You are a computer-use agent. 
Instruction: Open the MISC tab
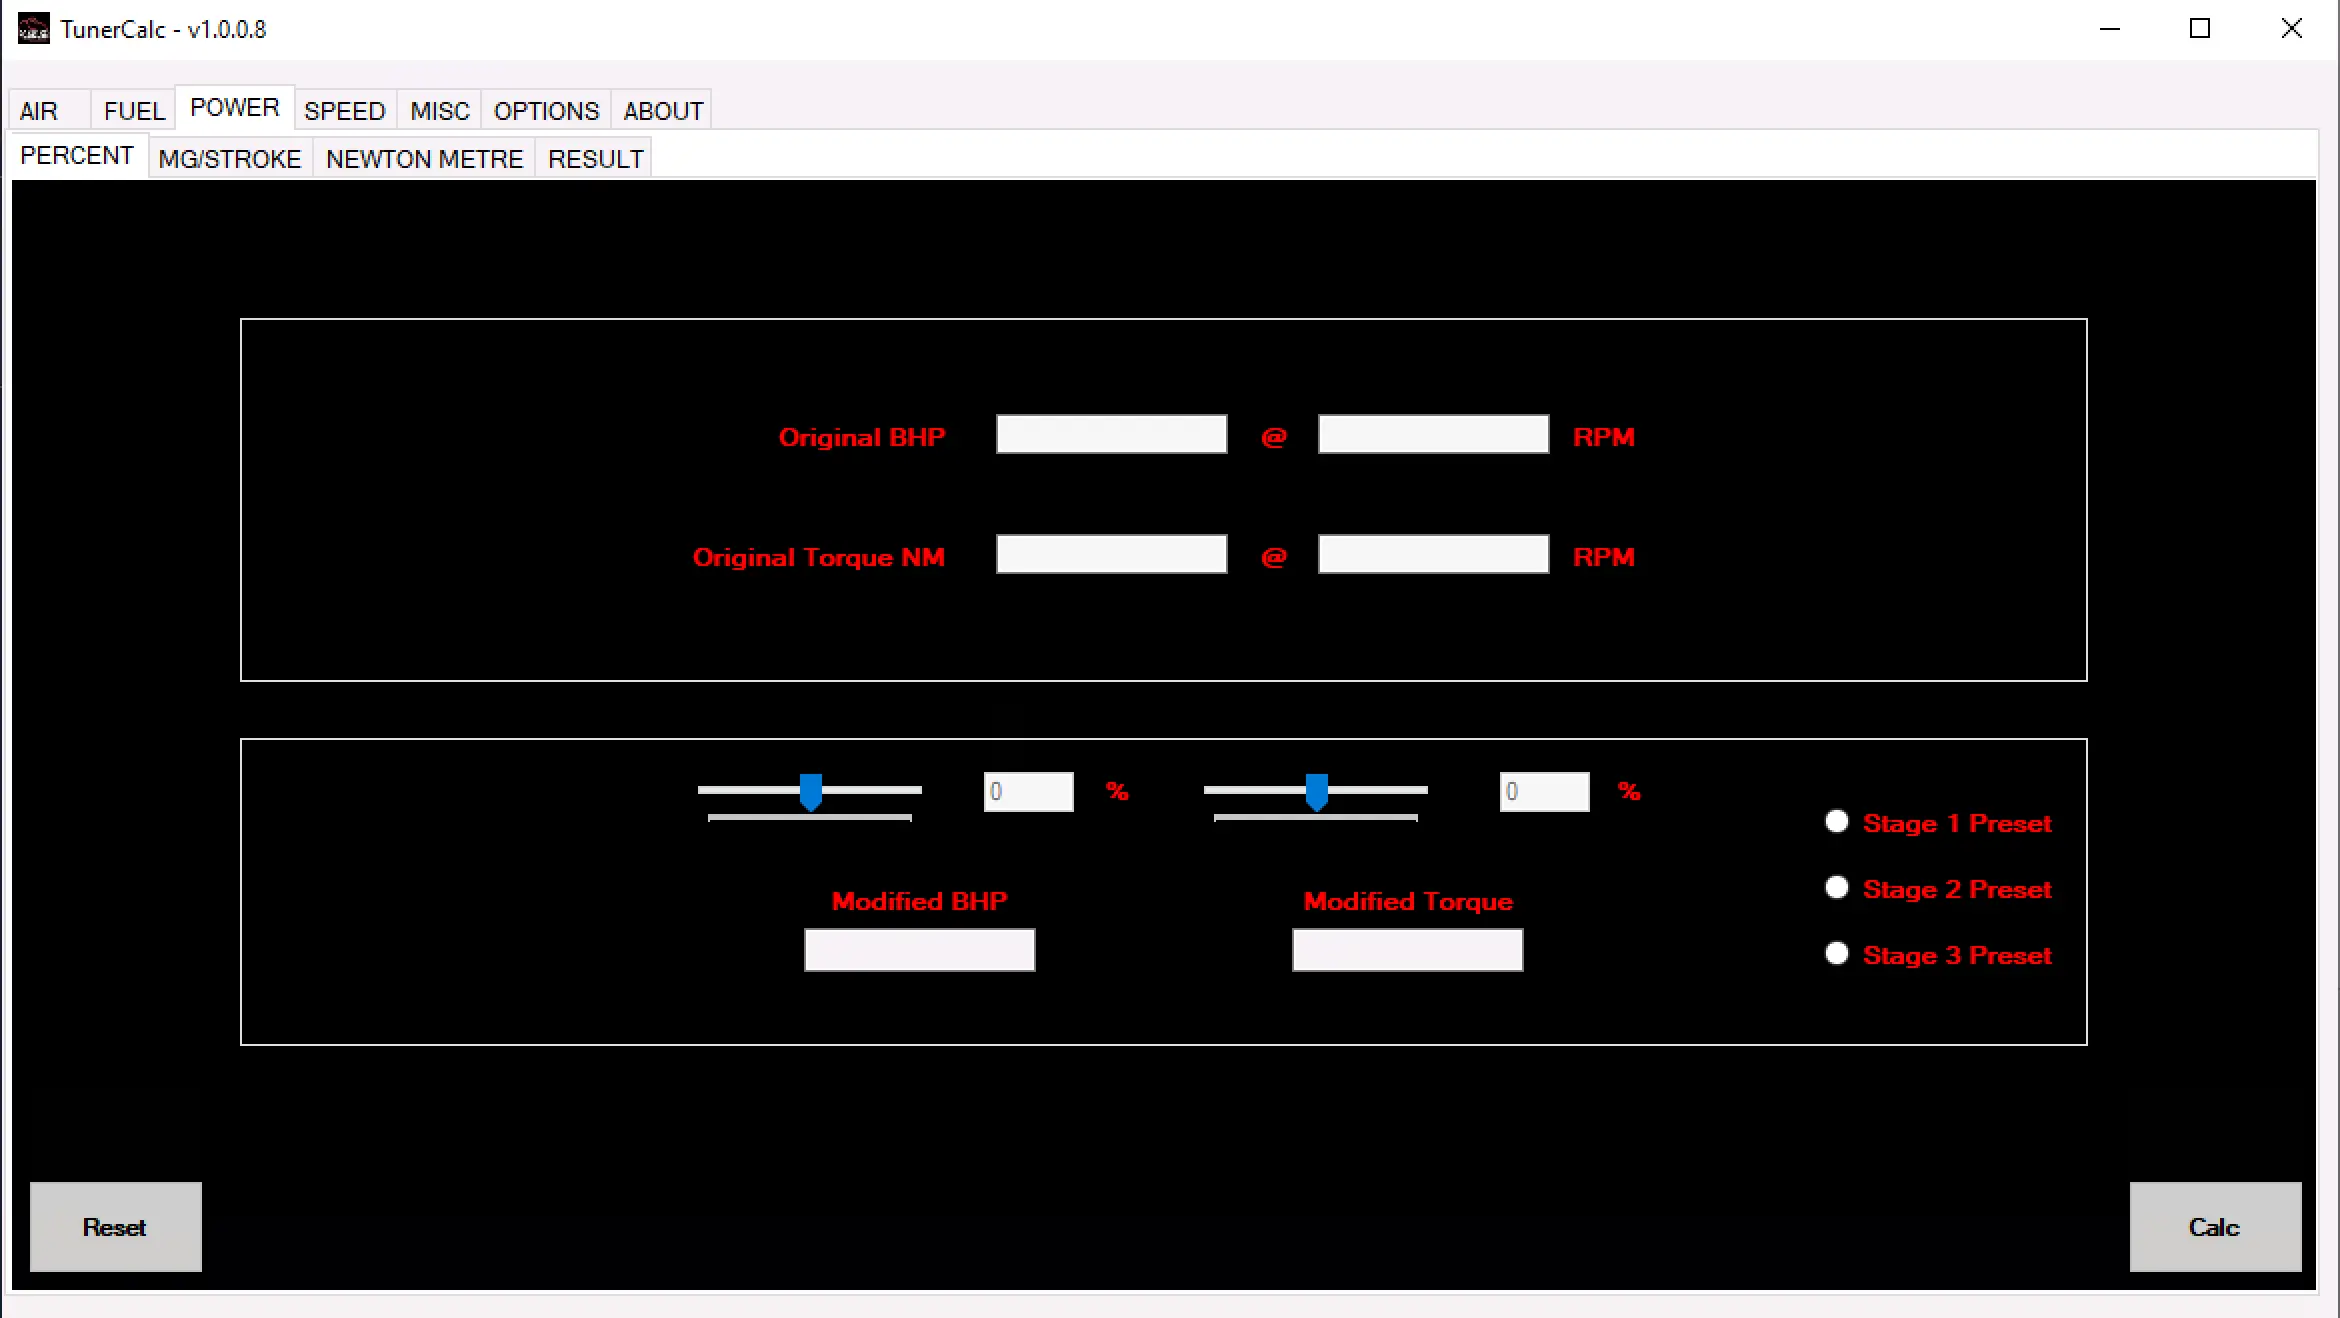coord(440,111)
